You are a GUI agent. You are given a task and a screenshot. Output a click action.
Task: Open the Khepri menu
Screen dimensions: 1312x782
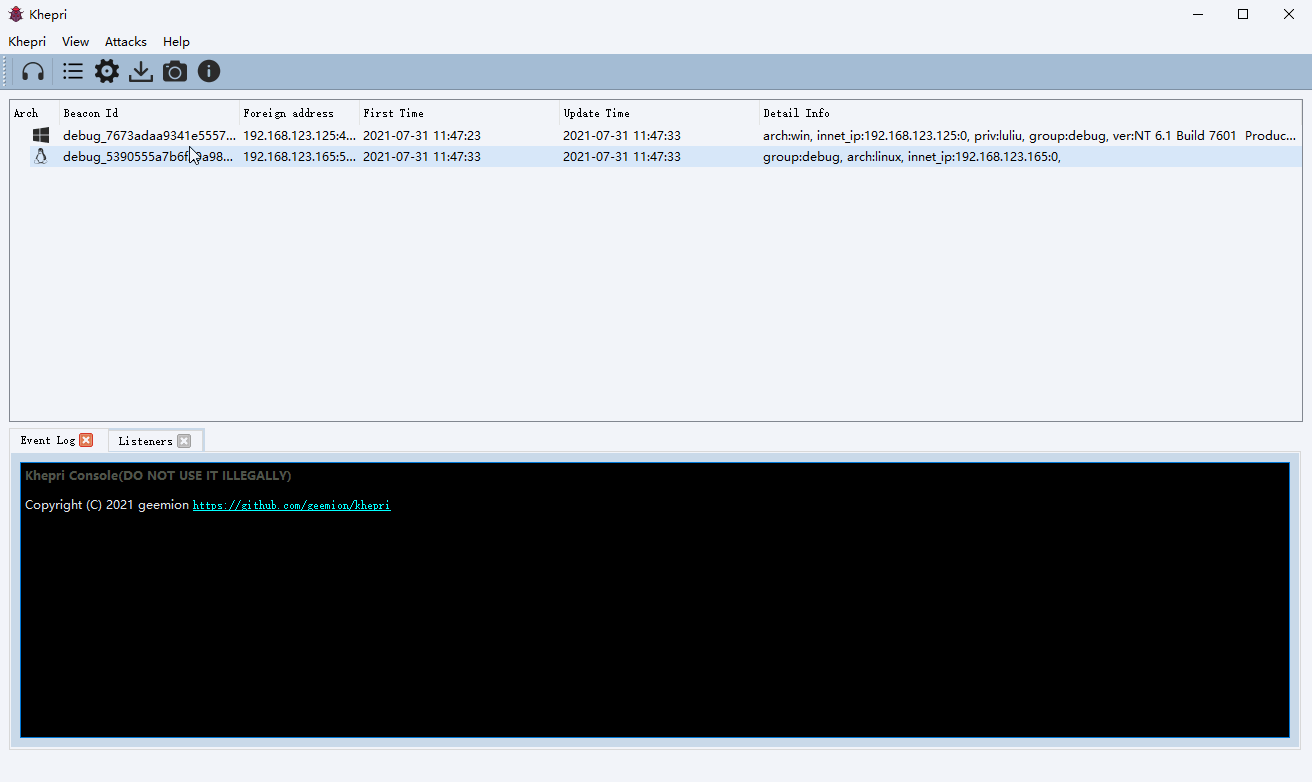(x=27, y=42)
